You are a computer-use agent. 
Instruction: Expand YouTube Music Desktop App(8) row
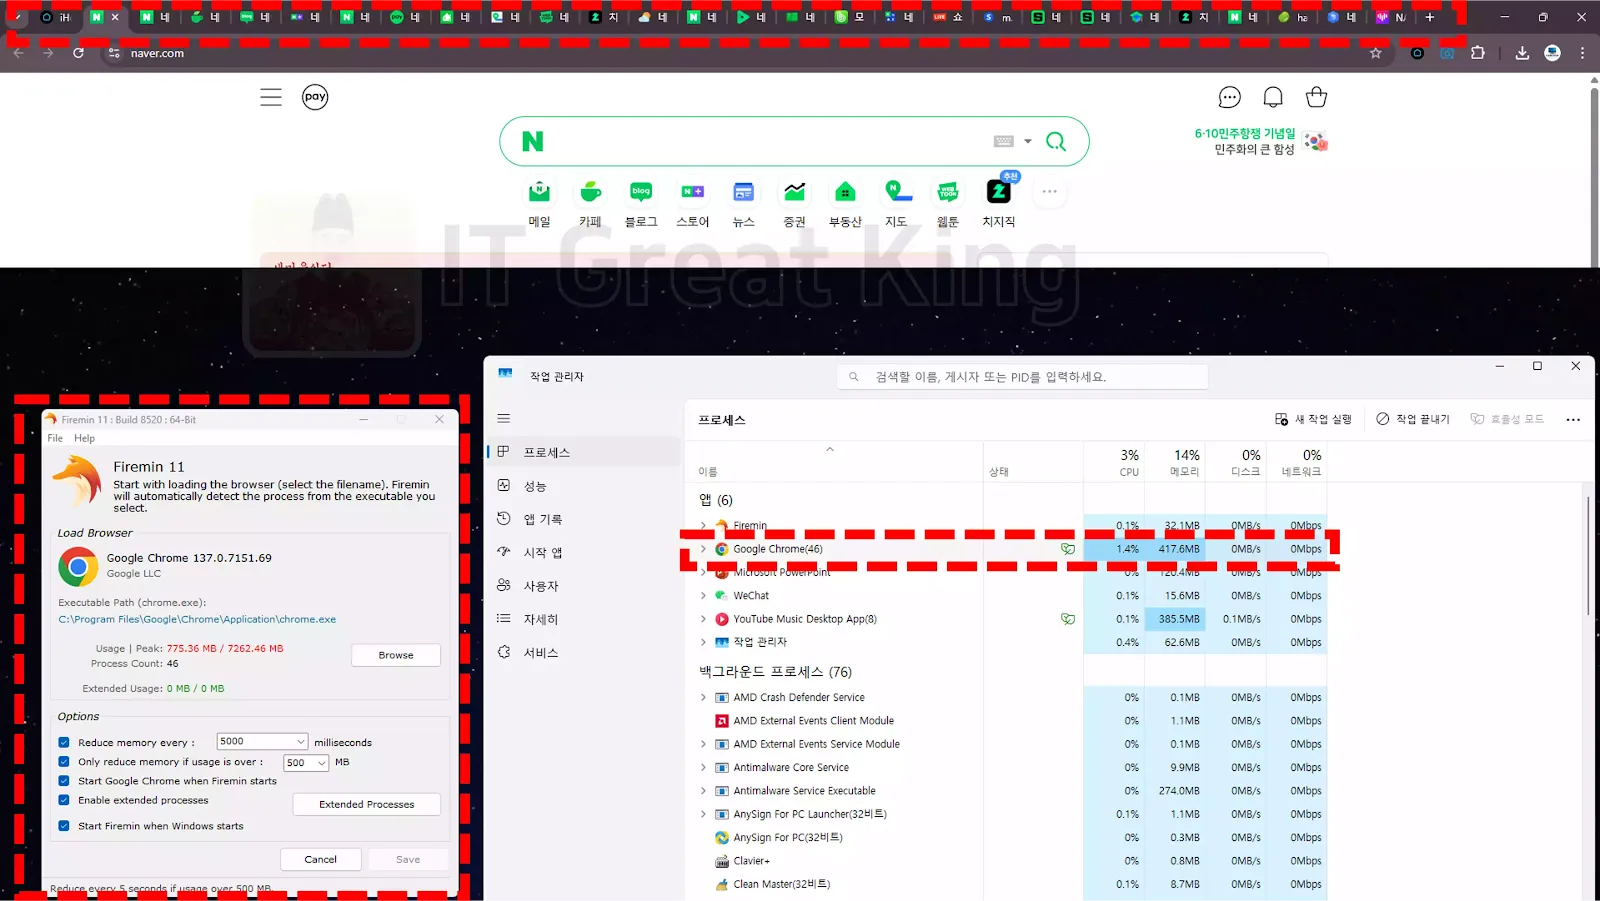click(x=703, y=619)
